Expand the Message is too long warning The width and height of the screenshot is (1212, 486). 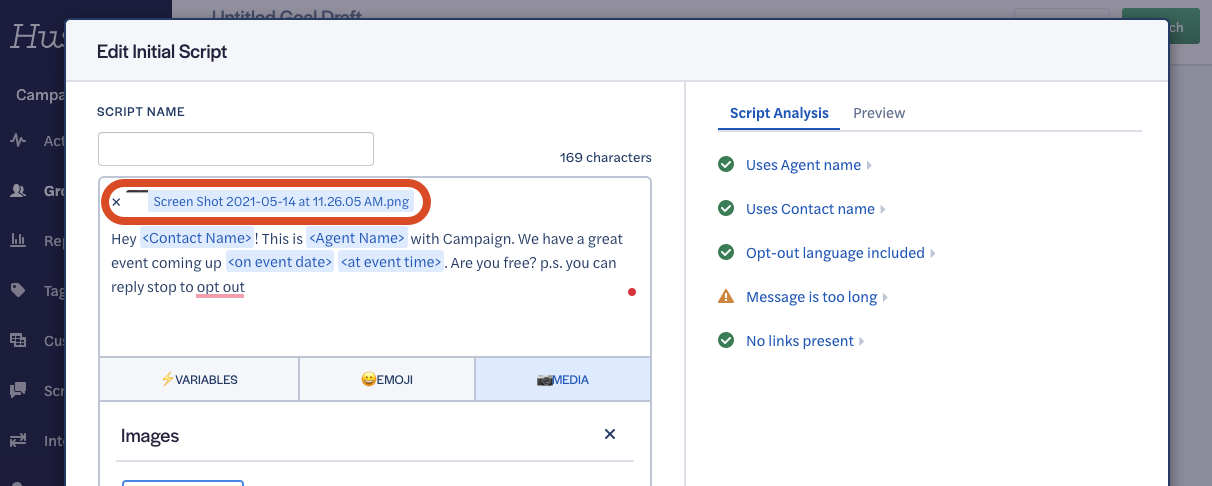(816, 297)
